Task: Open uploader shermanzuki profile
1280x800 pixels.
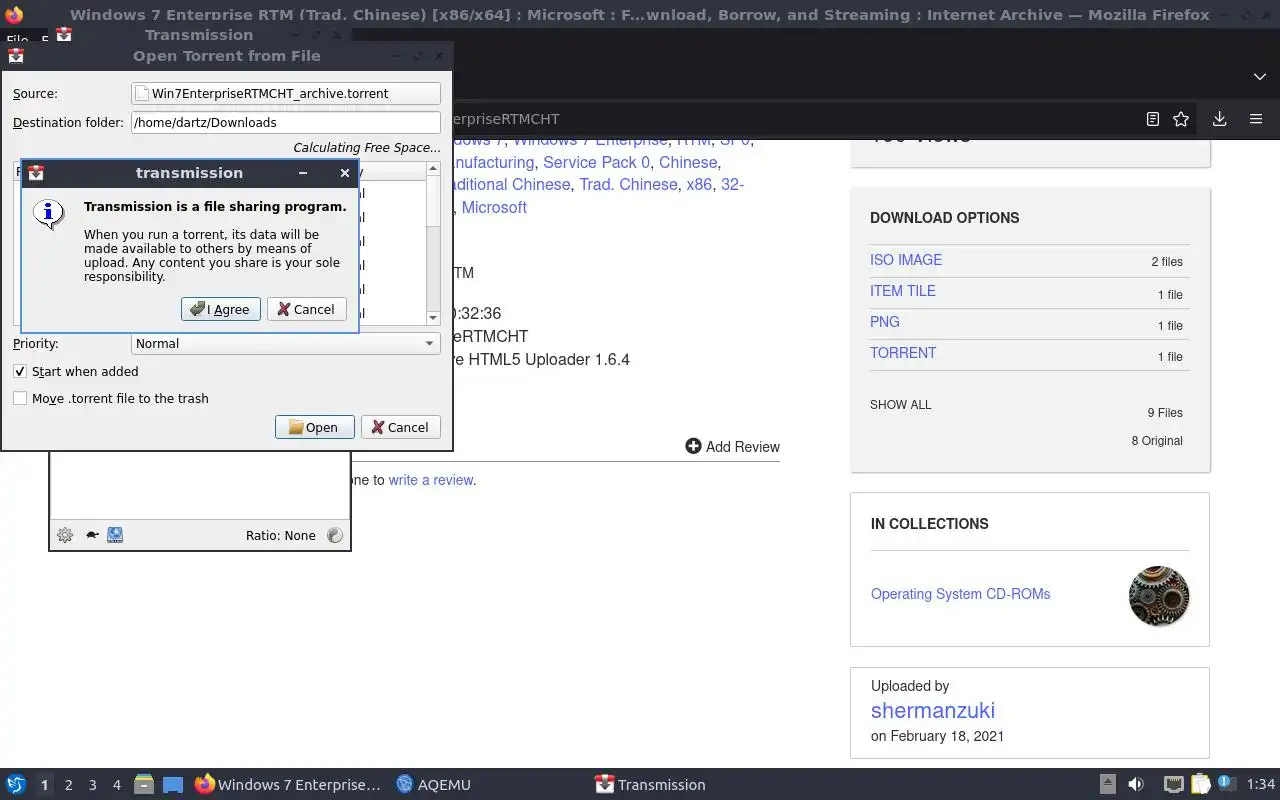Action: [x=933, y=711]
